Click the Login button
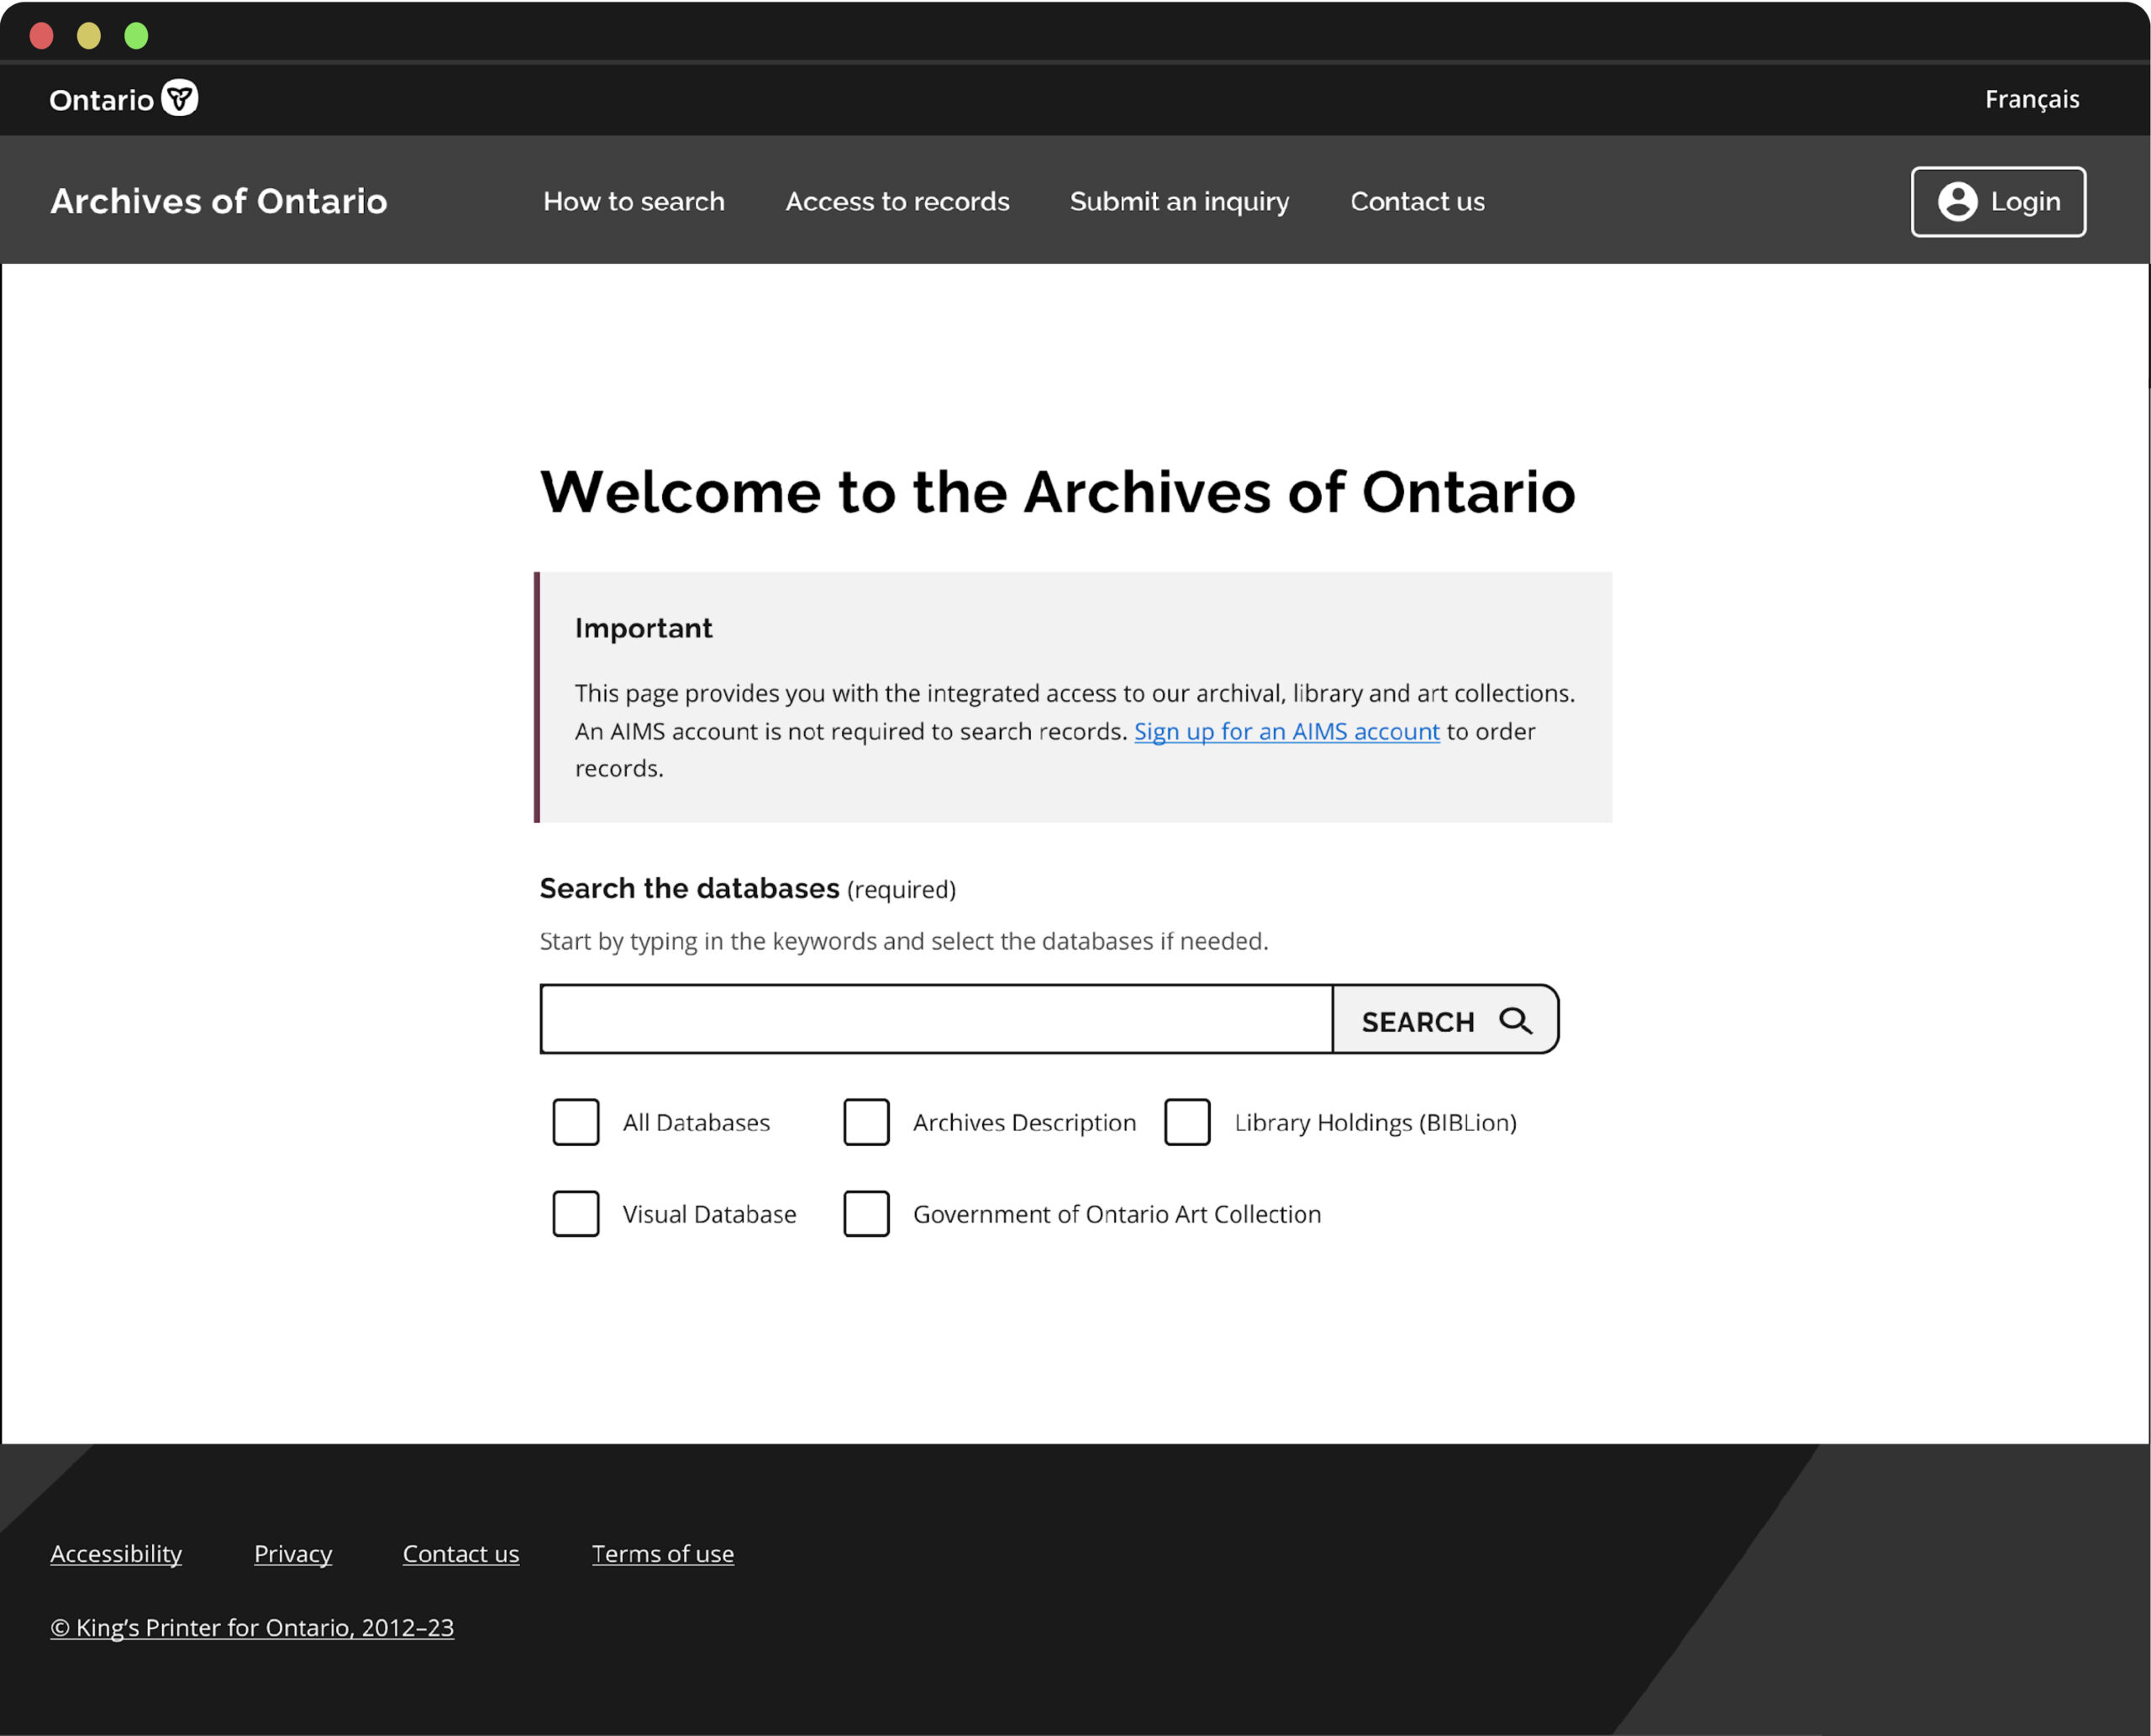 click(x=1998, y=201)
